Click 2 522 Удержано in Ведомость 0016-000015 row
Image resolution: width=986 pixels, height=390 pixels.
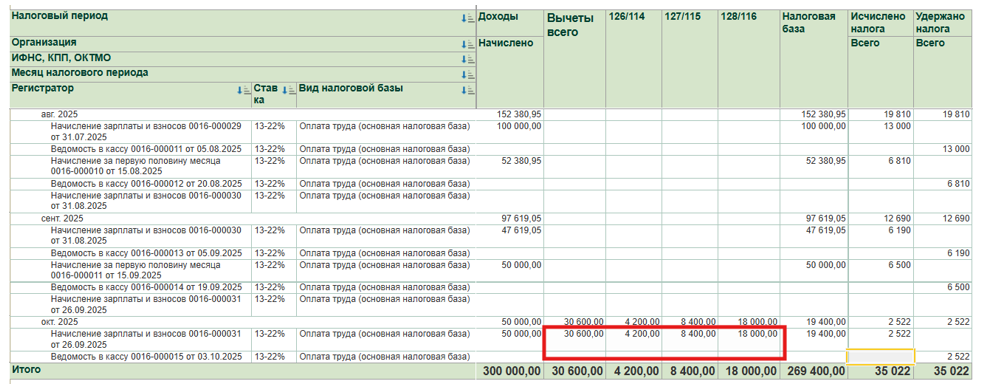click(x=958, y=357)
